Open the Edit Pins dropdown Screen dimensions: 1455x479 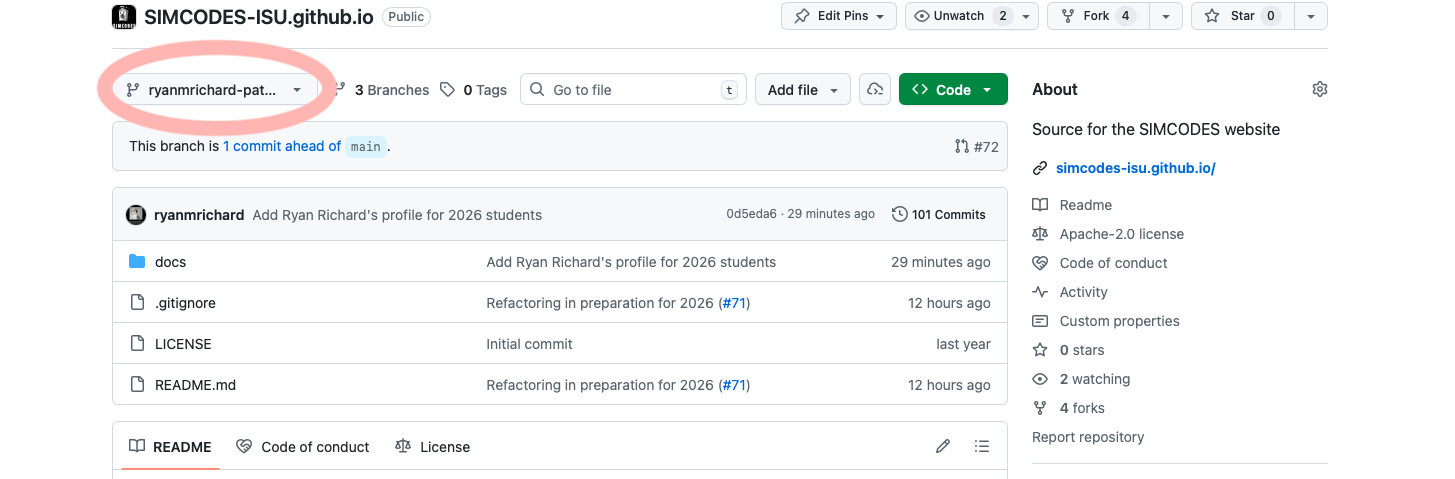[x=838, y=16]
